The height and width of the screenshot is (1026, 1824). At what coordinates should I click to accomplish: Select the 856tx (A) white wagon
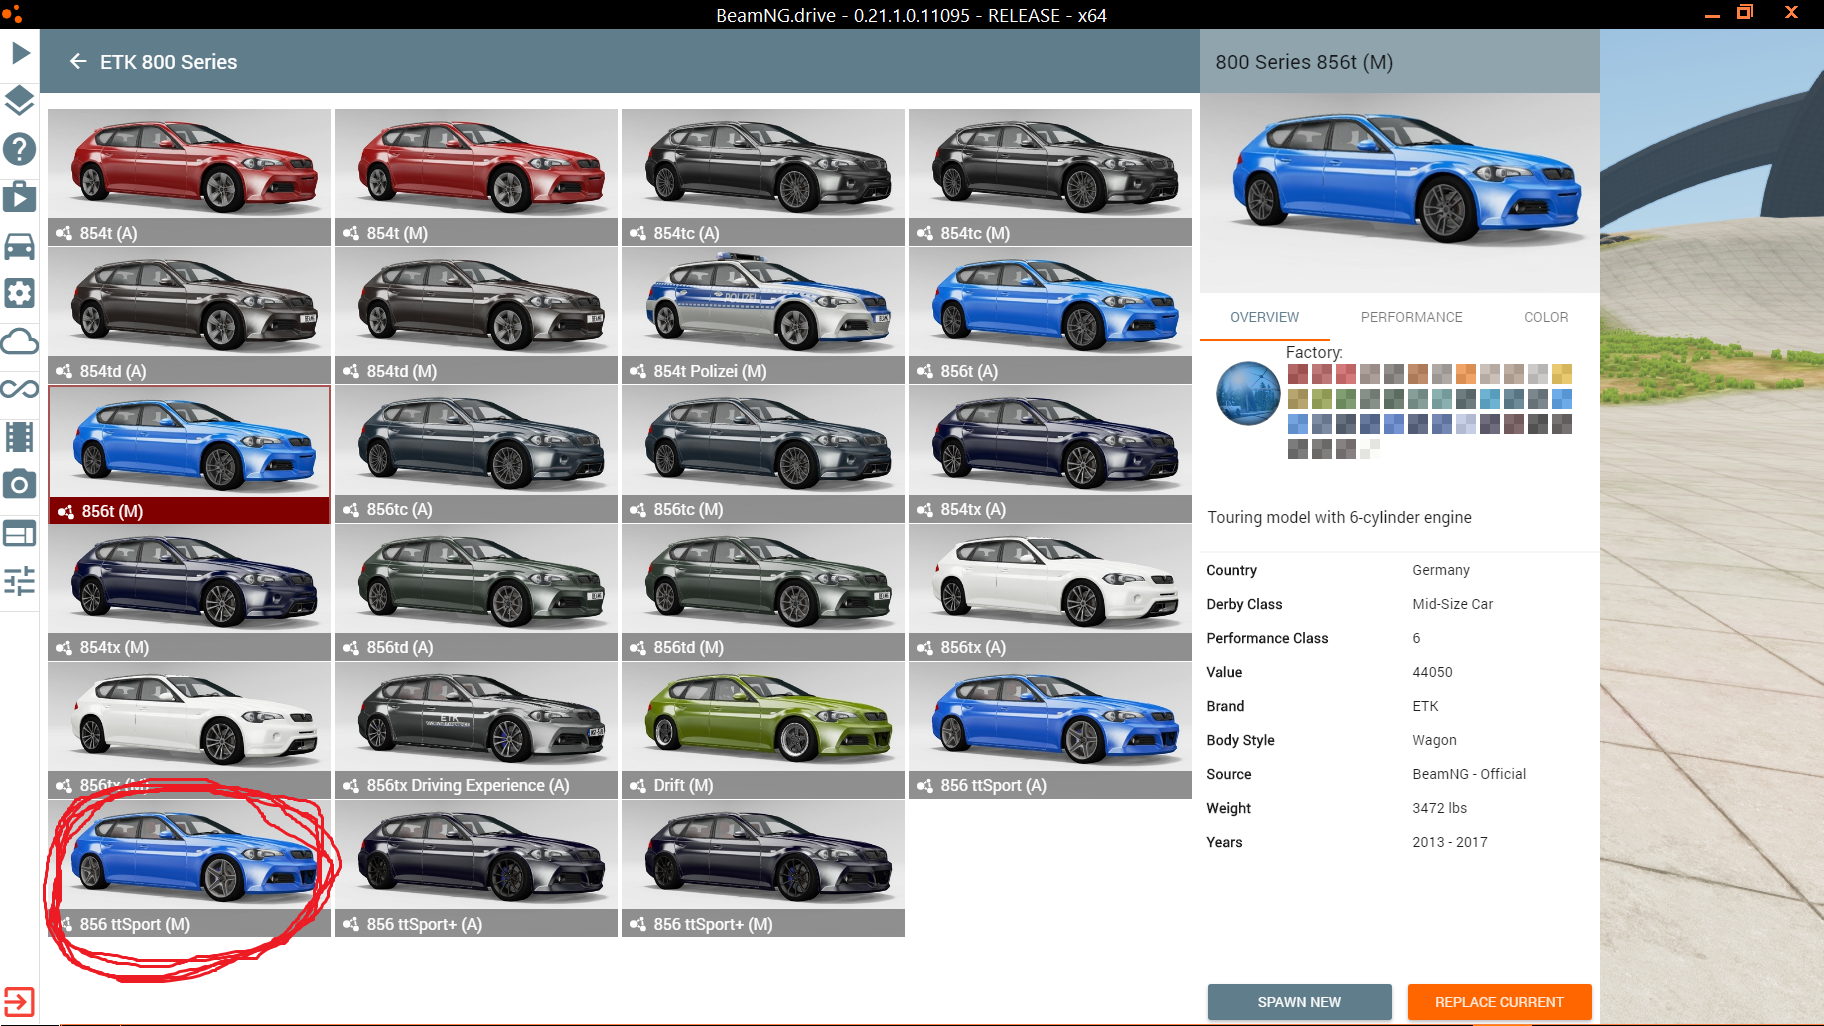(1050, 591)
